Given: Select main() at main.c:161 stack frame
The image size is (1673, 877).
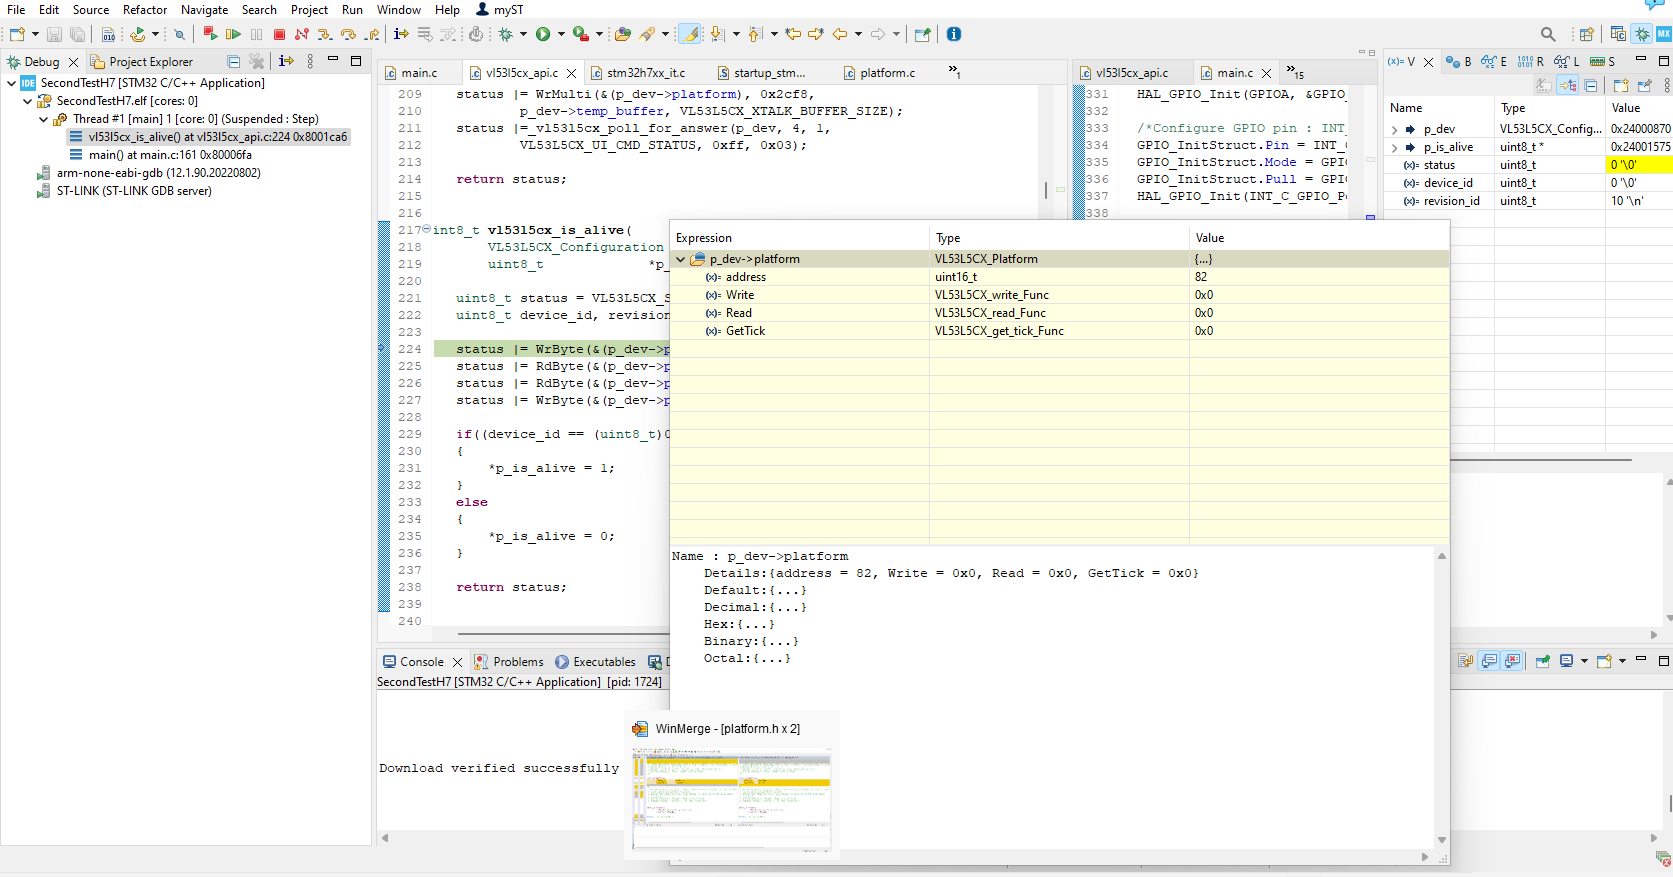Looking at the screenshot, I should (170, 155).
